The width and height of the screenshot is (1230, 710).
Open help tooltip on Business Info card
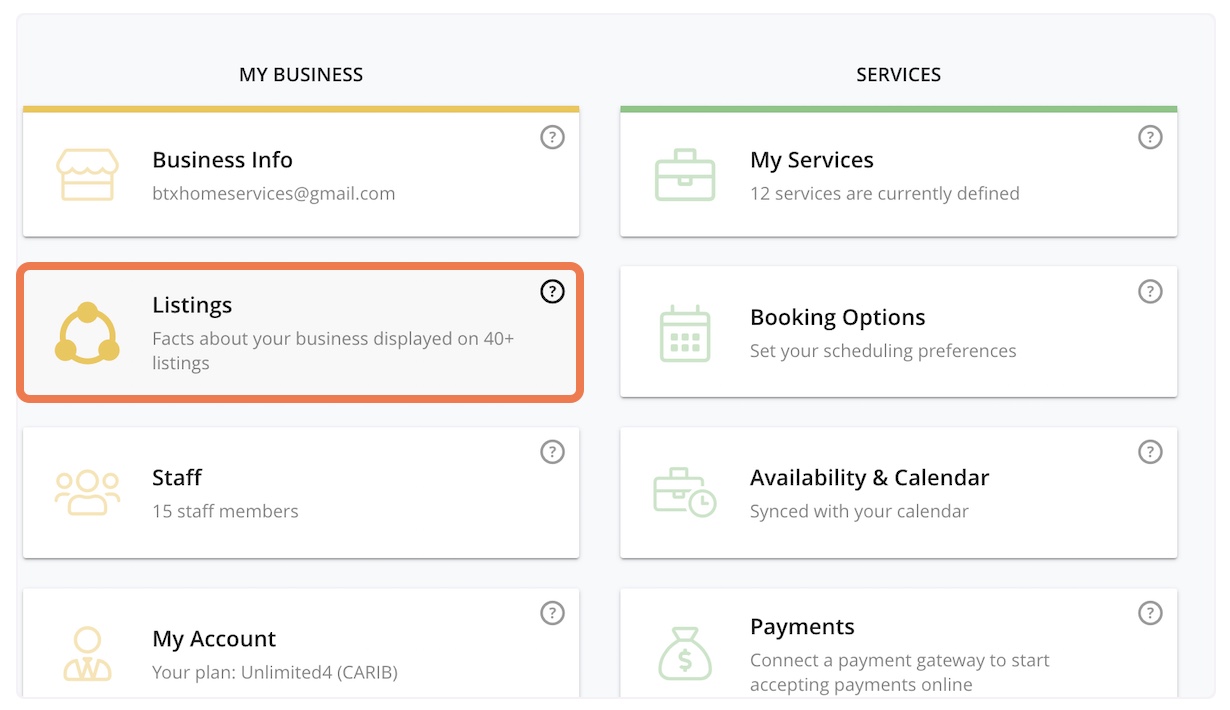pyautogui.click(x=552, y=137)
